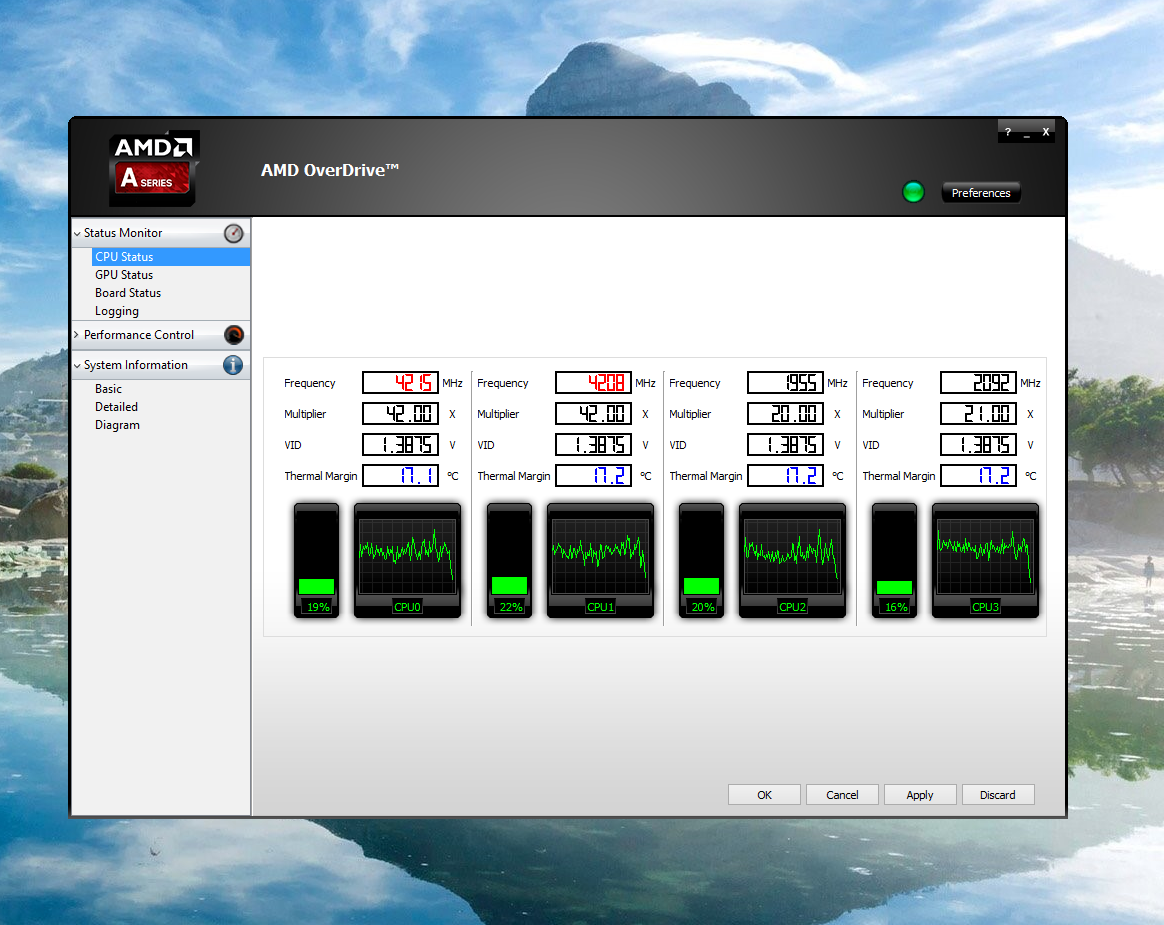This screenshot has width=1164, height=925.
Task: Click the OK button
Action: click(765, 795)
